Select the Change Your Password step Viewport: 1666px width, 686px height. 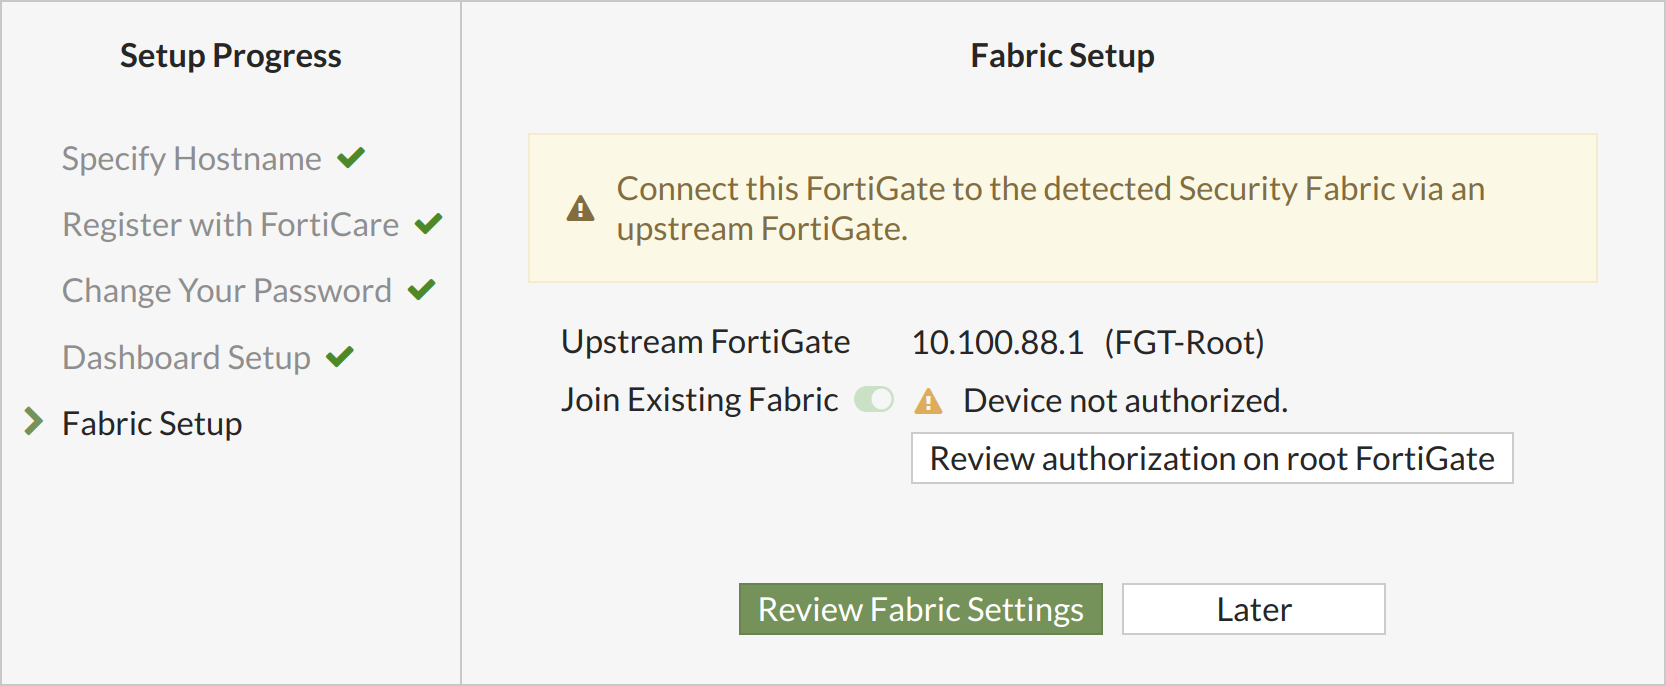227,291
